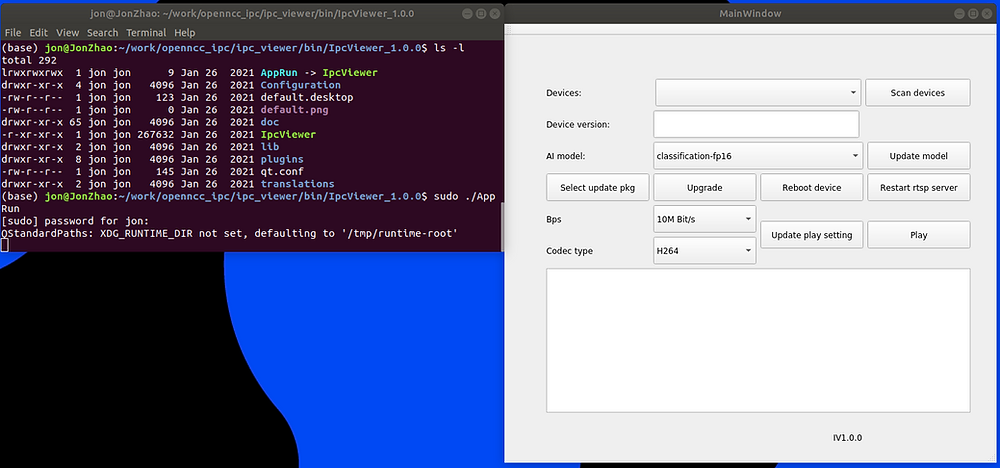The image size is (1000, 468).
Task: Click the Play button
Action: 918,235
